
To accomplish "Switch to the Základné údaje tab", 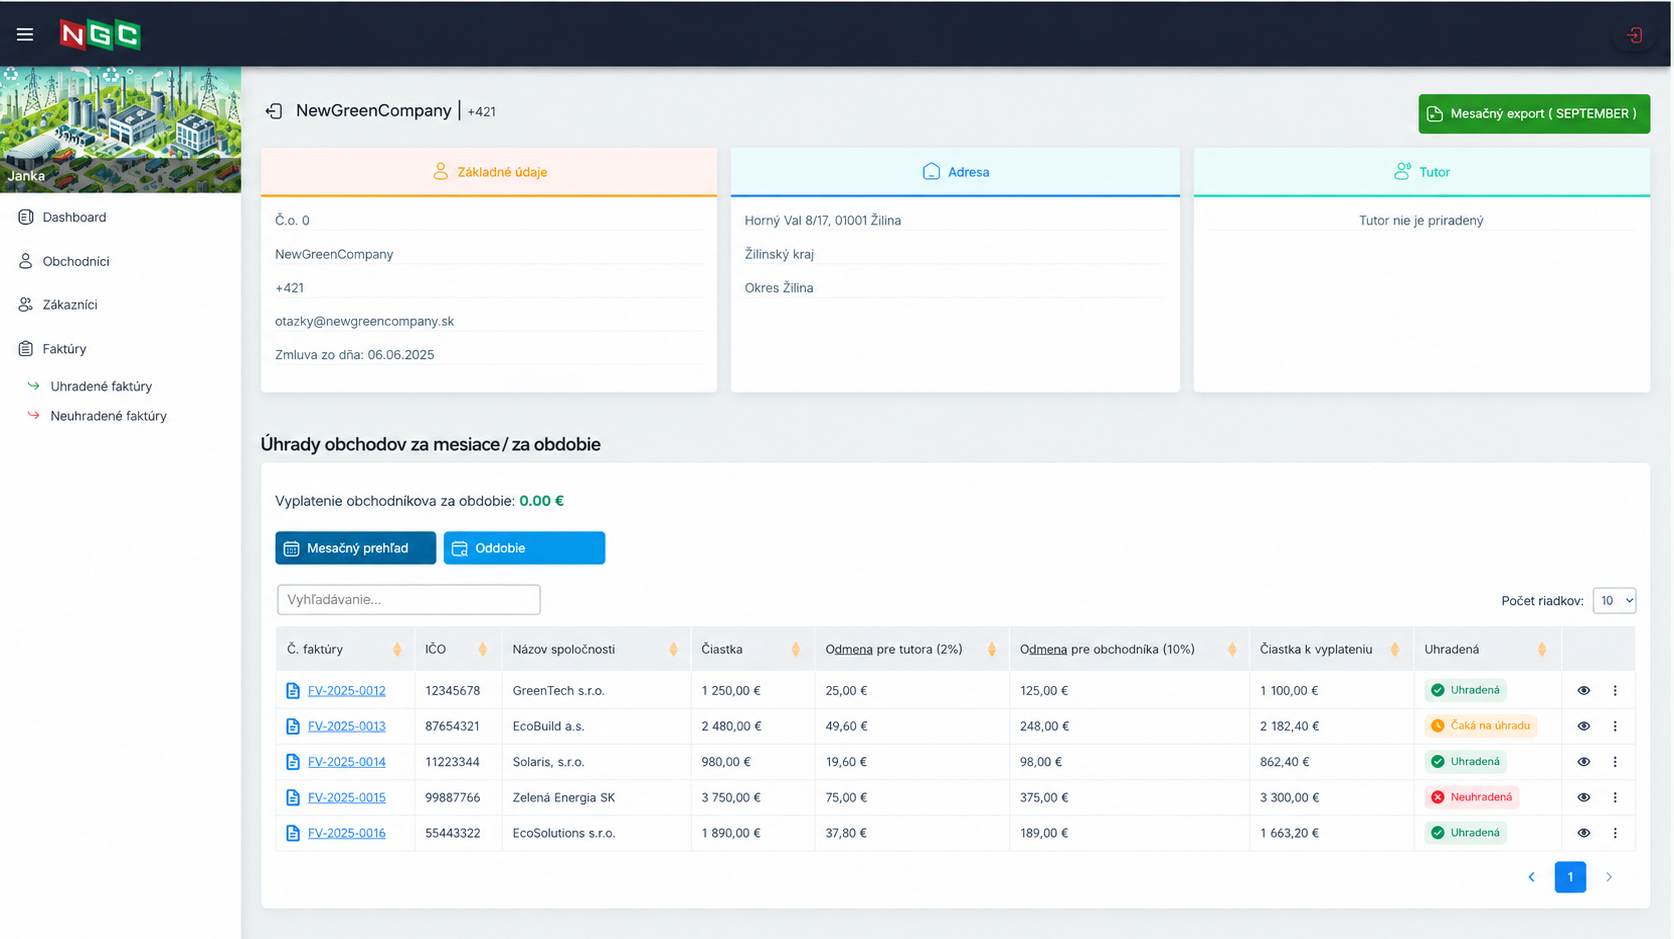I will click(489, 172).
